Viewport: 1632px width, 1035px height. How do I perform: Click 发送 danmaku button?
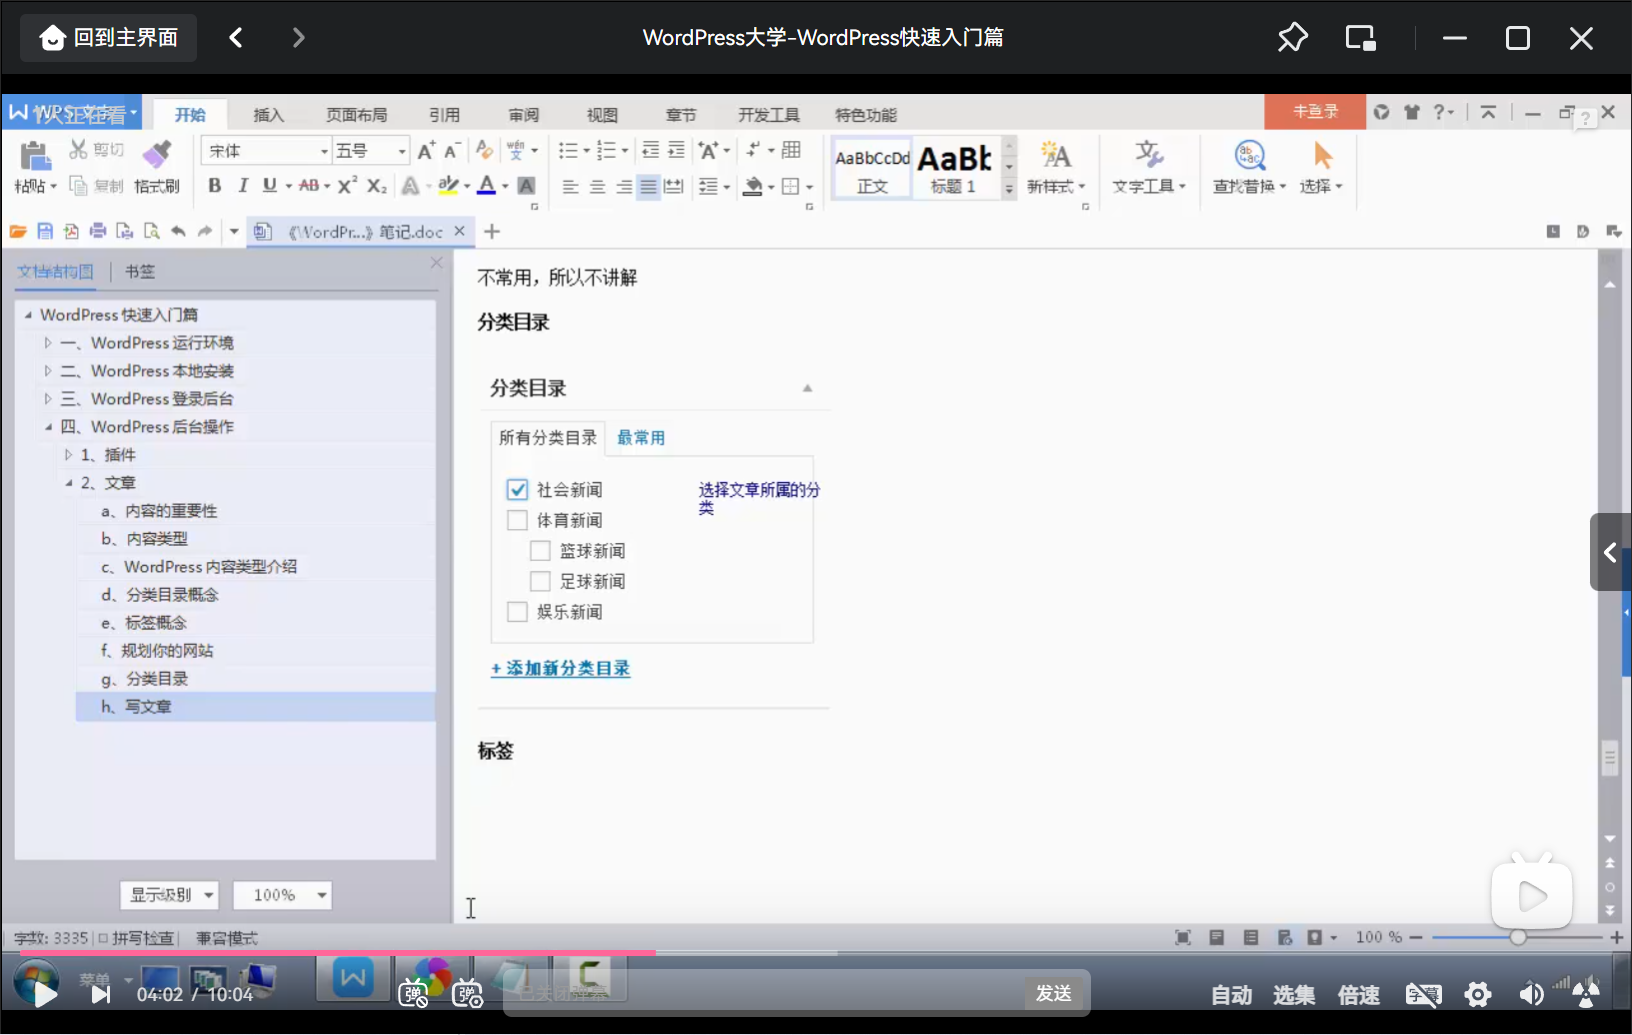[x=1053, y=993]
